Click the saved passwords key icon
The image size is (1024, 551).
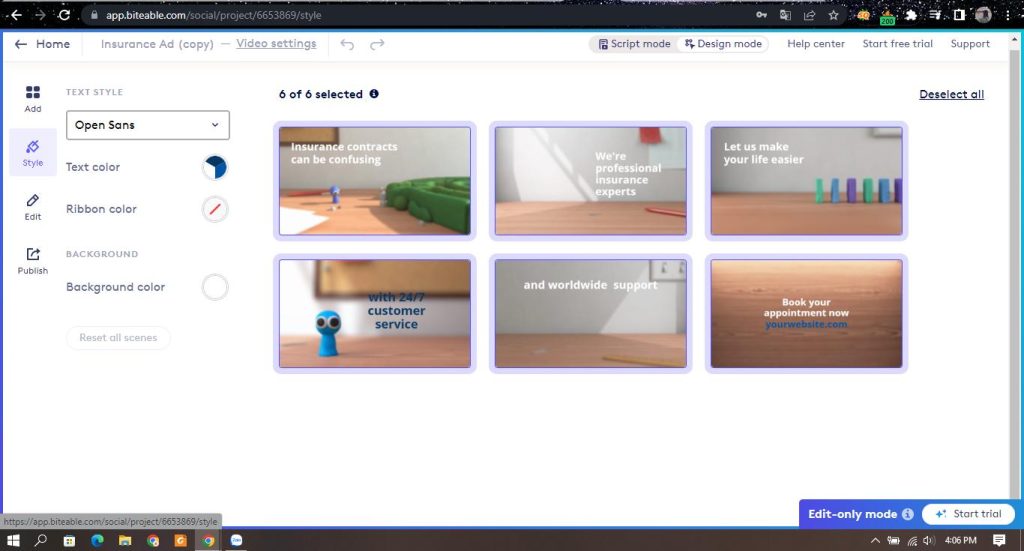coord(761,14)
